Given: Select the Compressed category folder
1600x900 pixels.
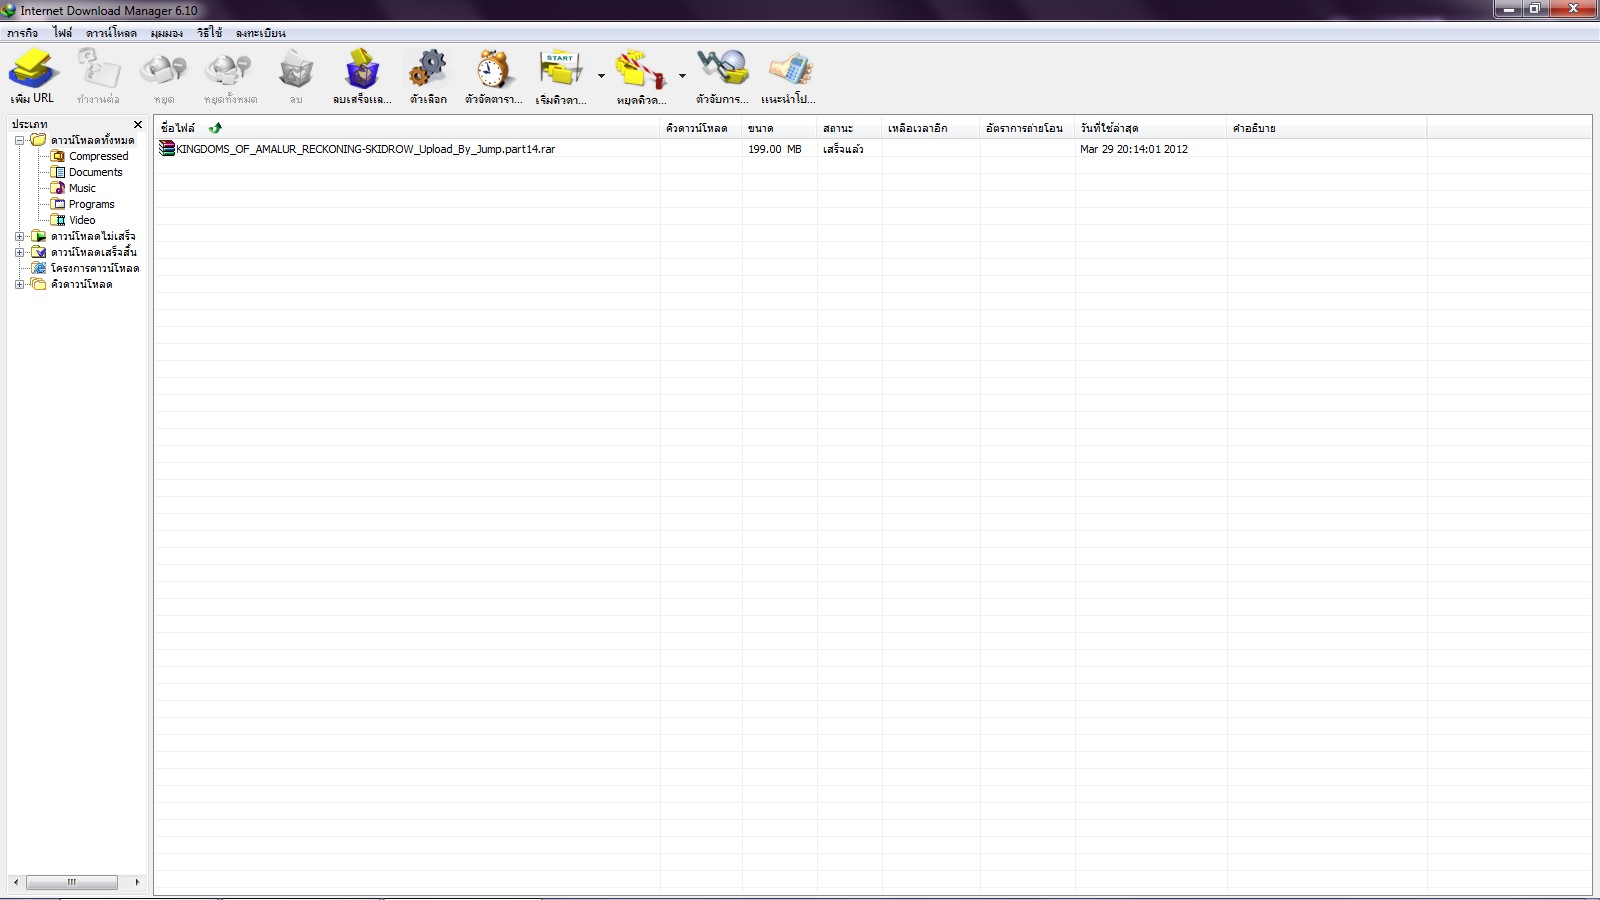Looking at the screenshot, I should pyautogui.click(x=98, y=156).
